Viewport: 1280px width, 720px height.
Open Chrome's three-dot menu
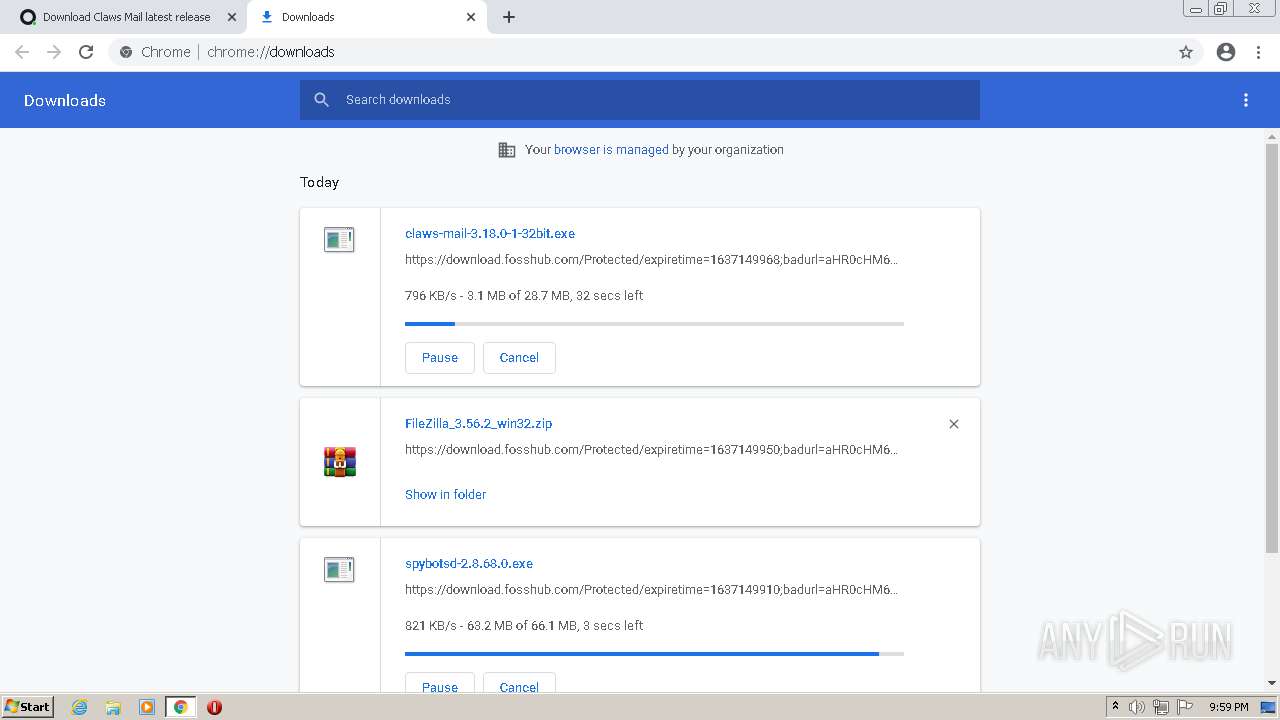click(1259, 52)
